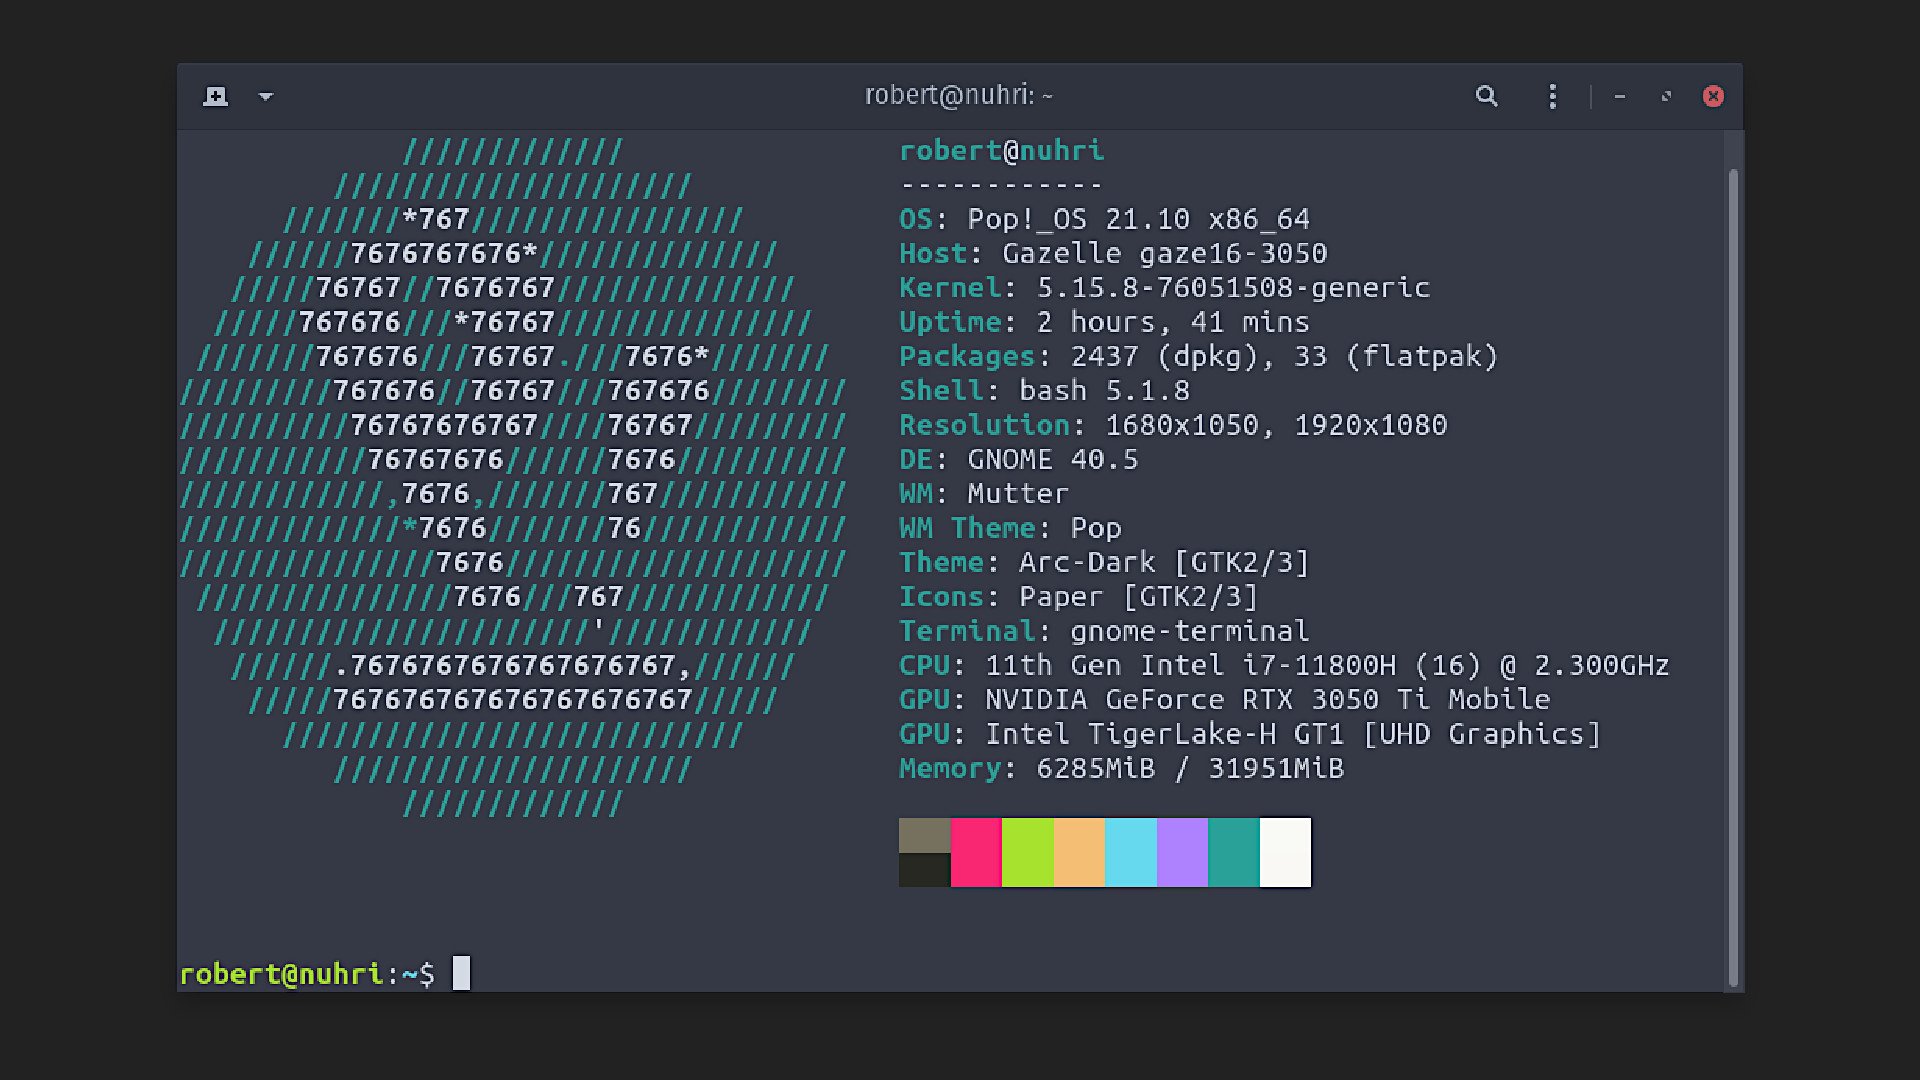
Task: Open the three-dot menu for preferences
Action: point(1552,96)
